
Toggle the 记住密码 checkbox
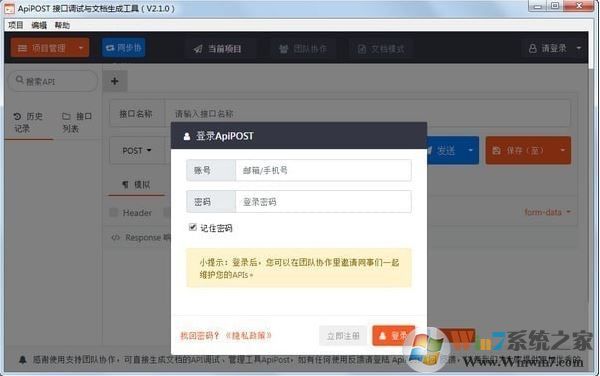(192, 228)
